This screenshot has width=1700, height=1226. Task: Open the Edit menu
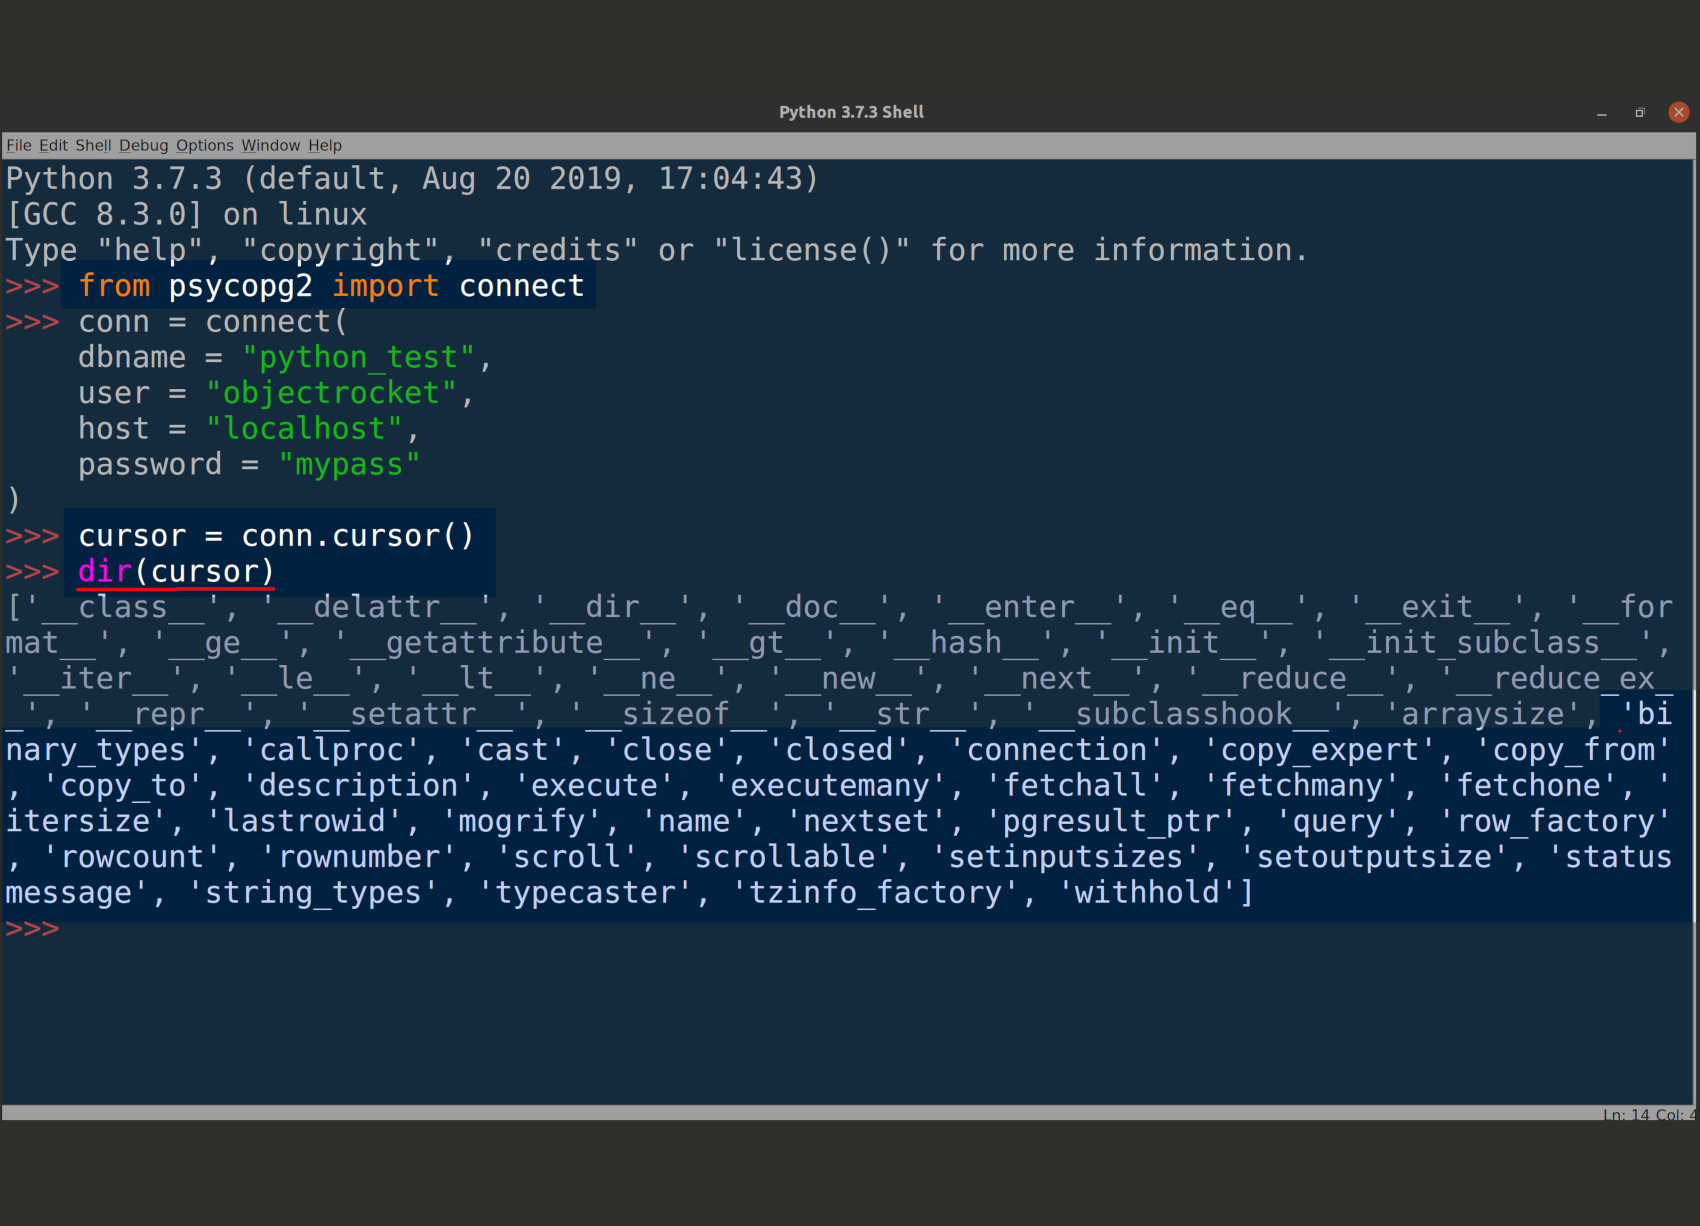click(x=52, y=145)
